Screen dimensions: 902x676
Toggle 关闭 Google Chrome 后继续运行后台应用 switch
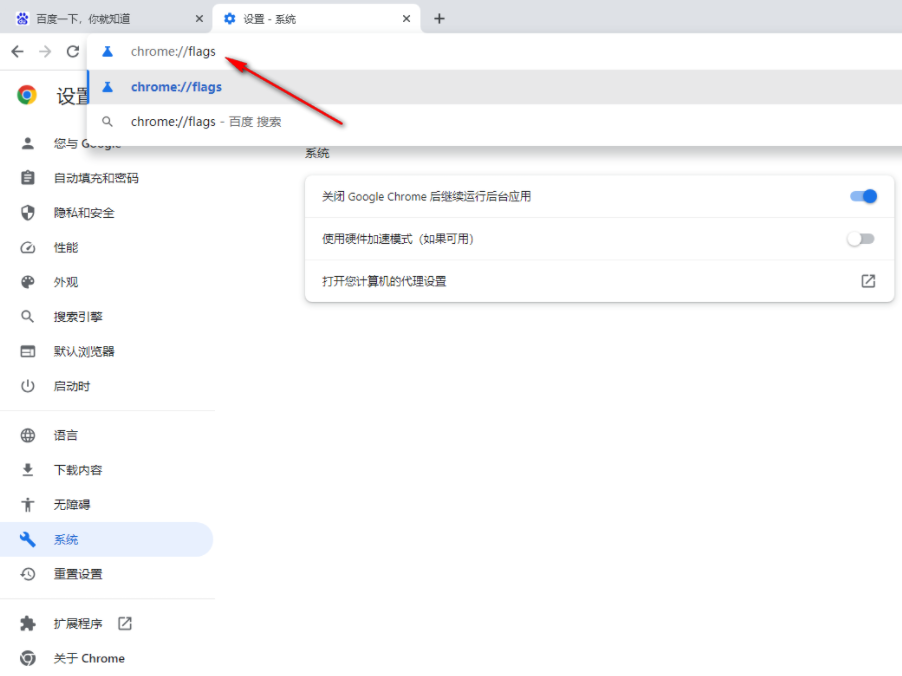coord(863,196)
